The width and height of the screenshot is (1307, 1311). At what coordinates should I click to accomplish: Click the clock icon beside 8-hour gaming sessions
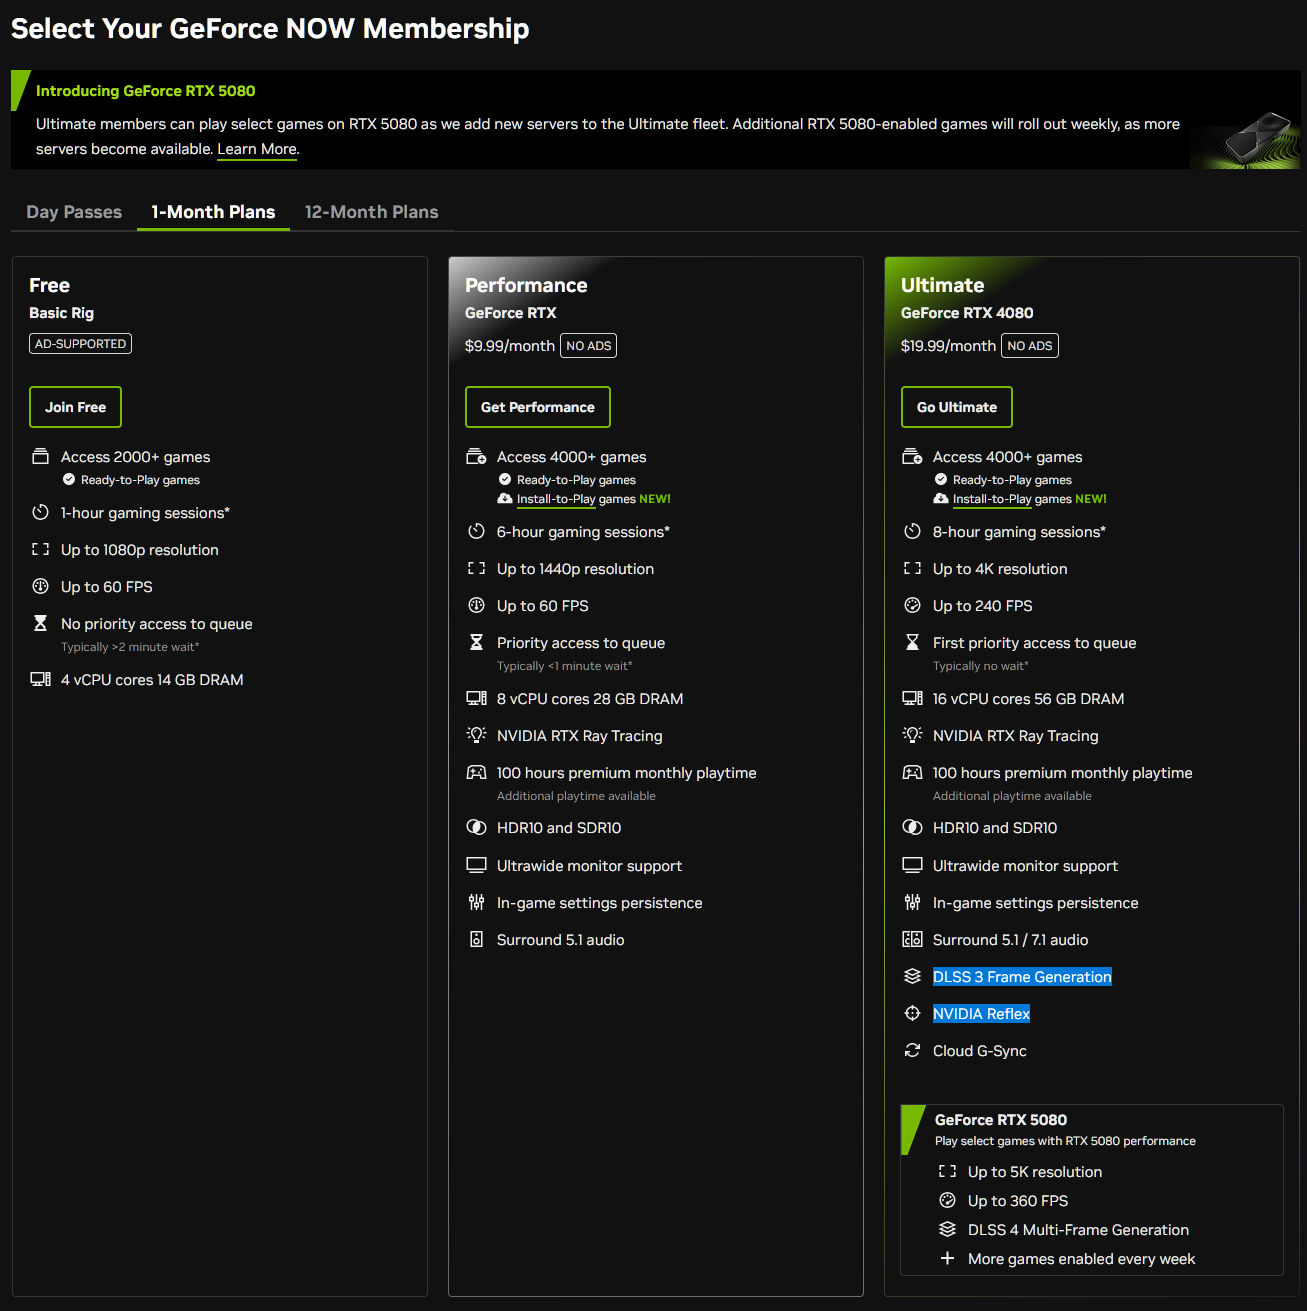(x=912, y=531)
